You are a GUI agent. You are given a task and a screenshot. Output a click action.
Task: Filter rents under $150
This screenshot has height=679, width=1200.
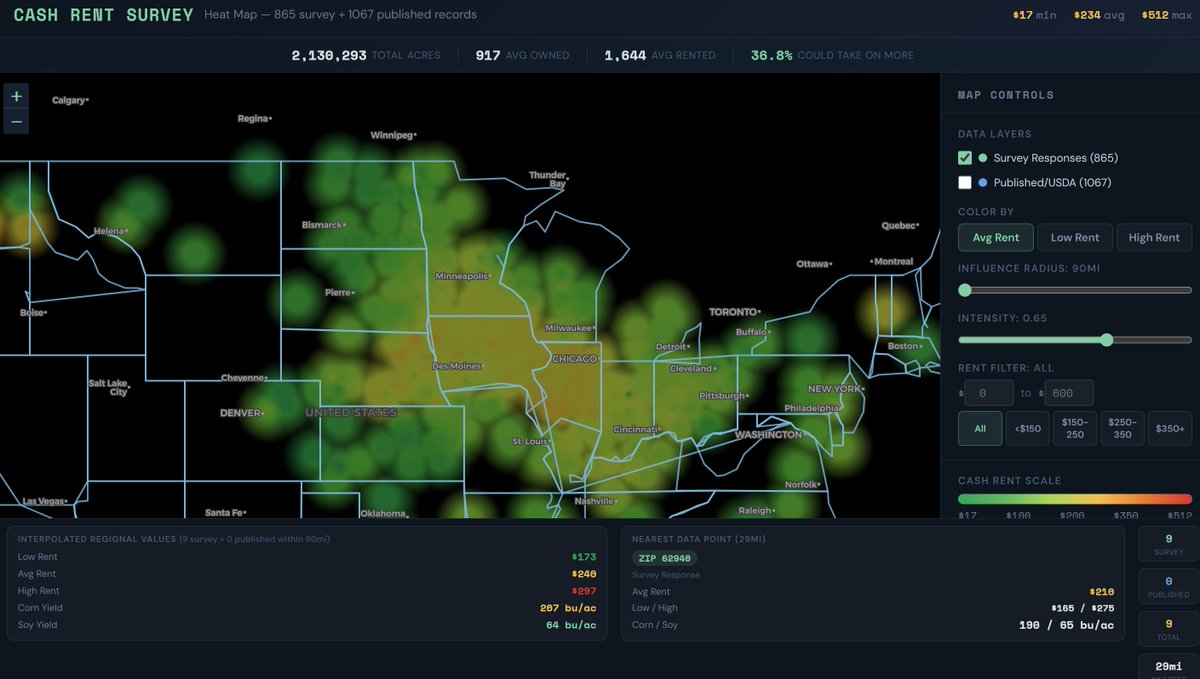pyautogui.click(x=1027, y=428)
